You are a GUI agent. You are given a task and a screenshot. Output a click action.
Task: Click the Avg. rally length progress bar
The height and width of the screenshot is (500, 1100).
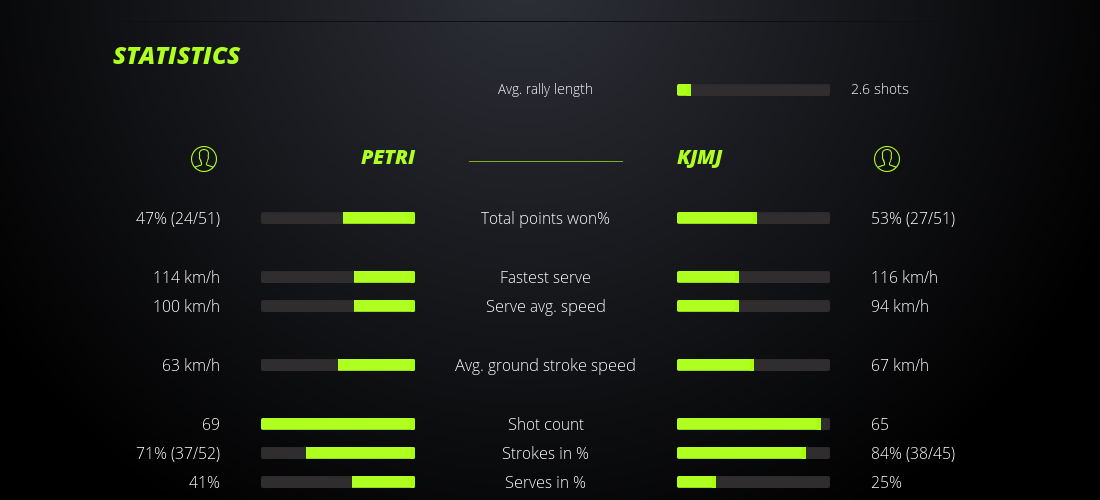(x=753, y=90)
